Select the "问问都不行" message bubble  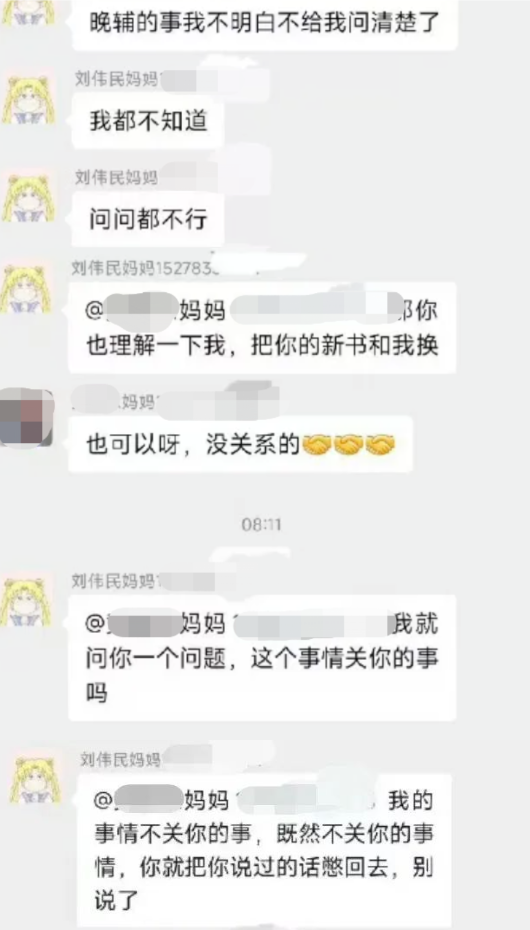148,219
